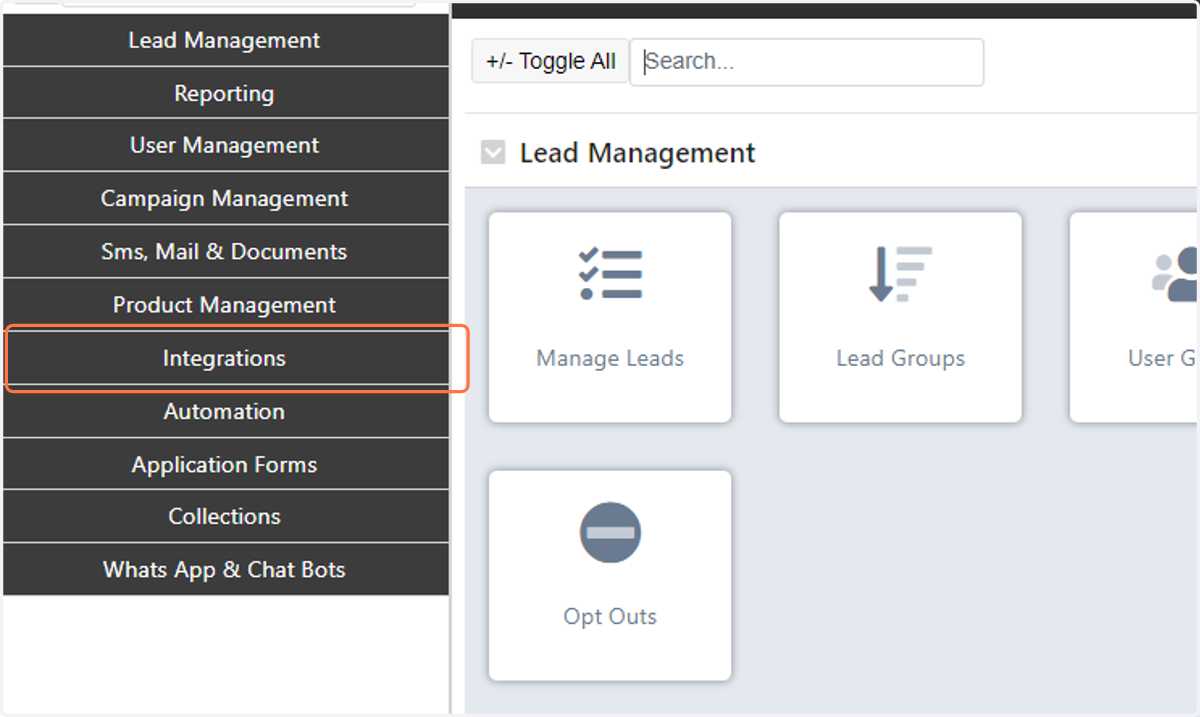This screenshot has height=717, width=1200.
Task: Click the +/- Toggle All button
Action: pyautogui.click(x=550, y=61)
